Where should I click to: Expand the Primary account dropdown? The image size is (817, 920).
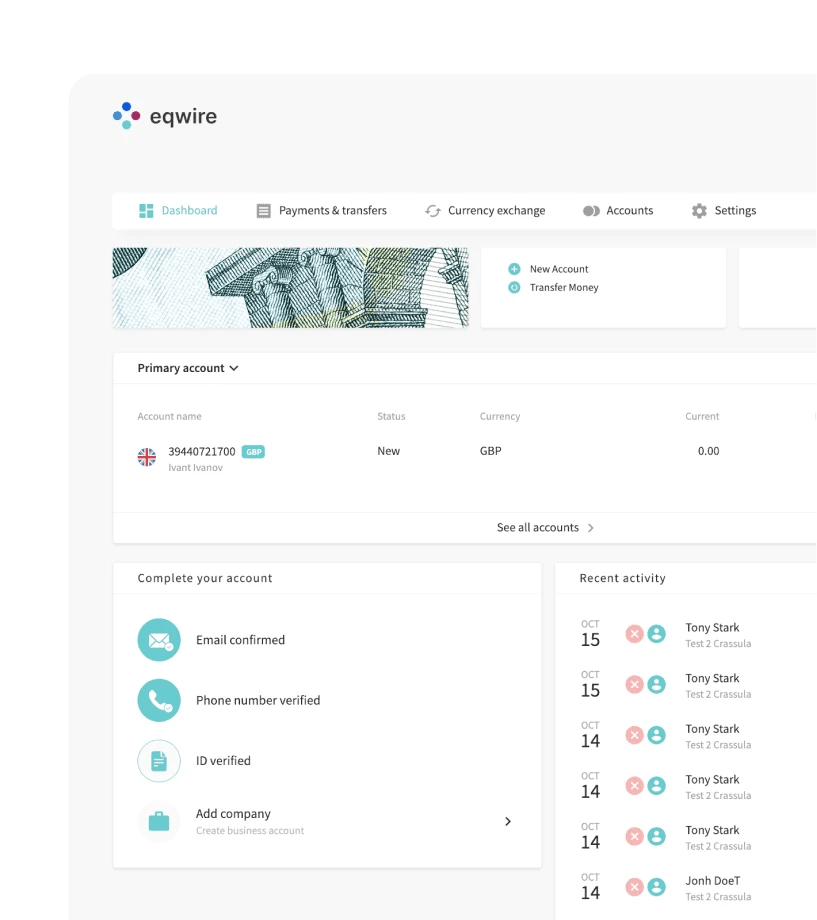tap(188, 368)
